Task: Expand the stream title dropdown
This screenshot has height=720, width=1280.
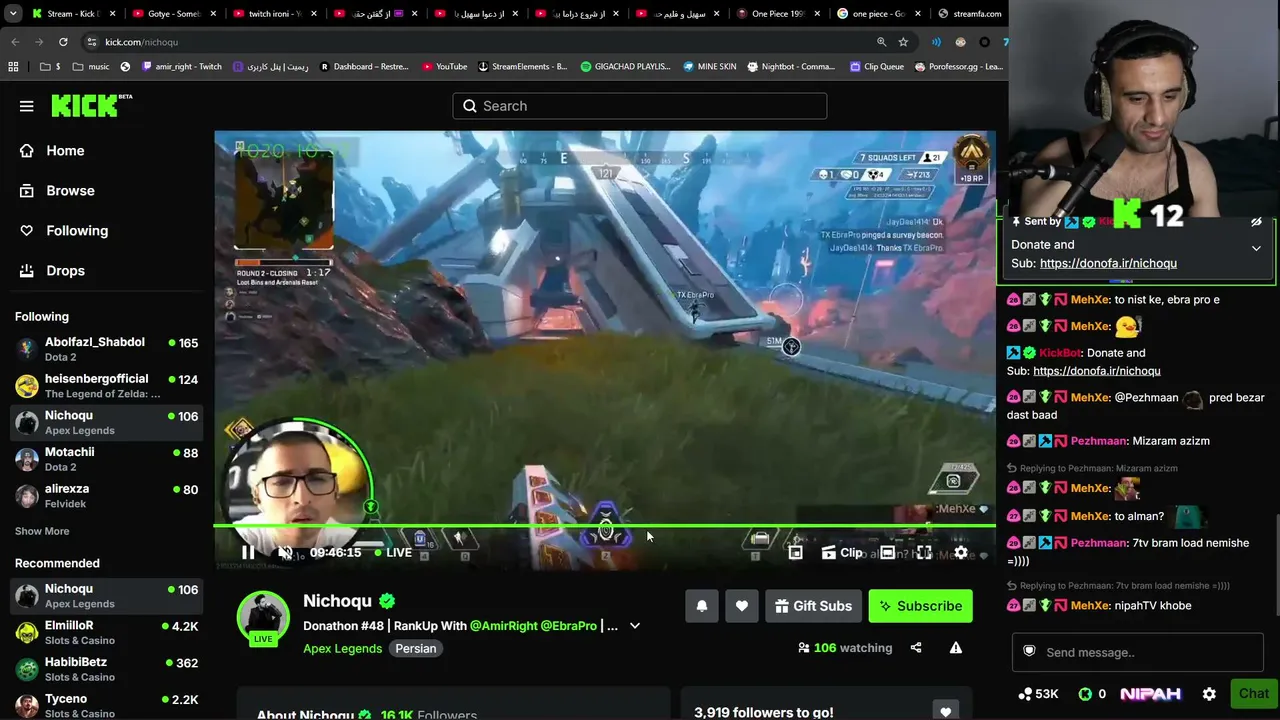Action: tap(634, 626)
